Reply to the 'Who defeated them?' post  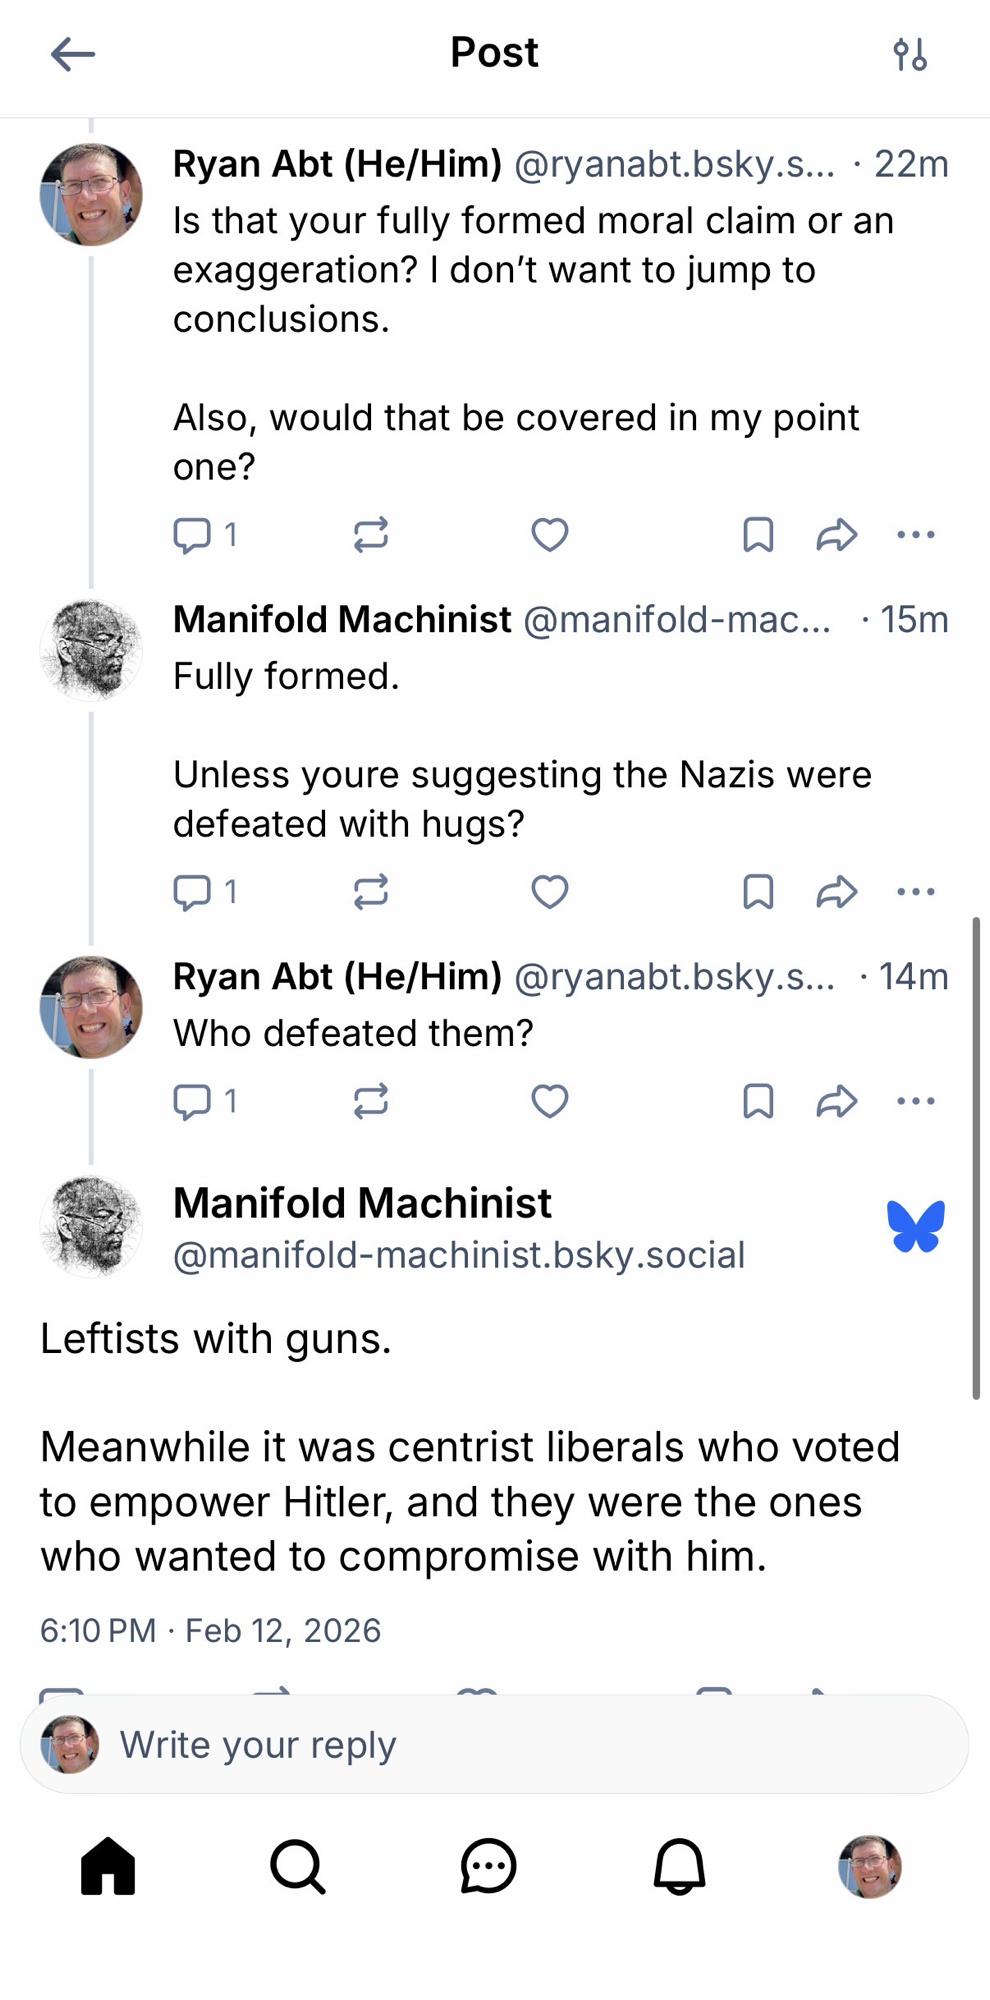[x=192, y=1101]
